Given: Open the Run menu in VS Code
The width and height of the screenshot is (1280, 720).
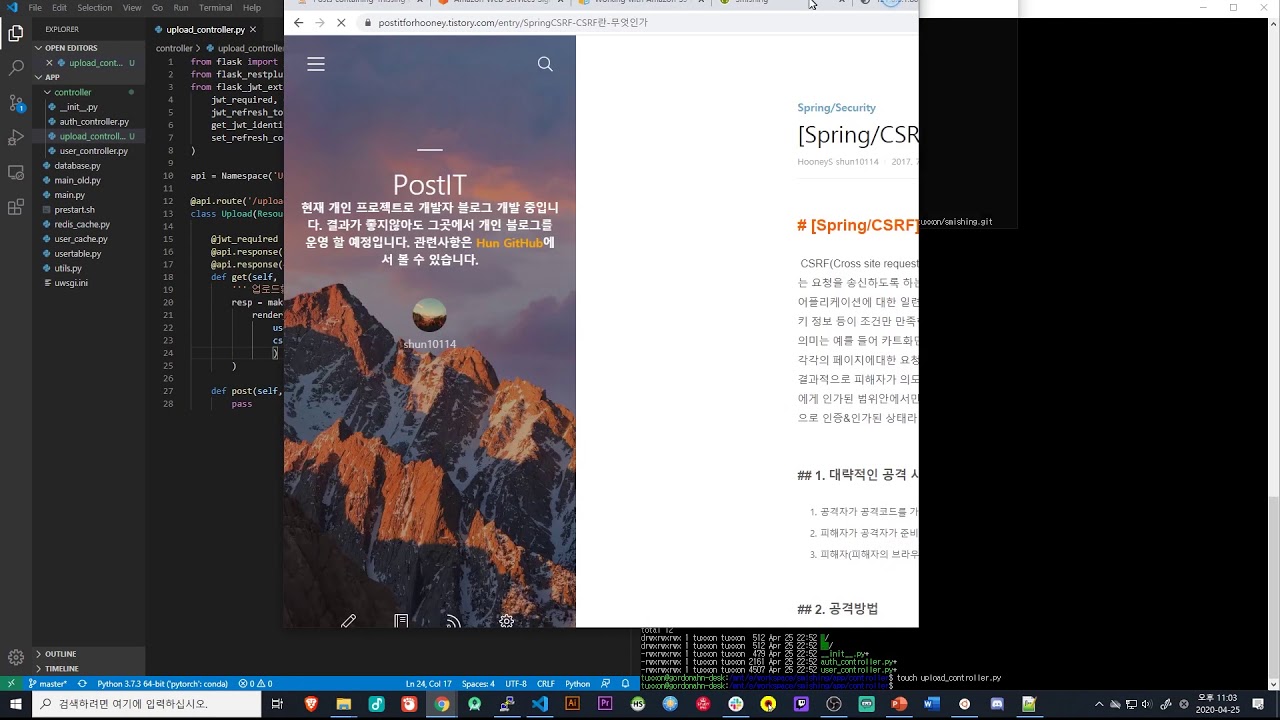Looking at the screenshot, I should coord(182,7).
